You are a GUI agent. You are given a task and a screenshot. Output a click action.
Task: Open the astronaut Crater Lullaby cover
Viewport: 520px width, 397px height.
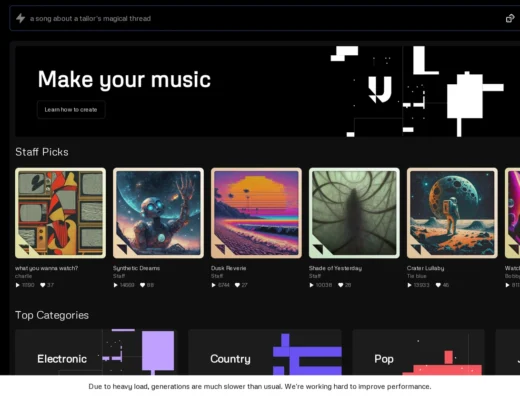pyautogui.click(x=452, y=213)
